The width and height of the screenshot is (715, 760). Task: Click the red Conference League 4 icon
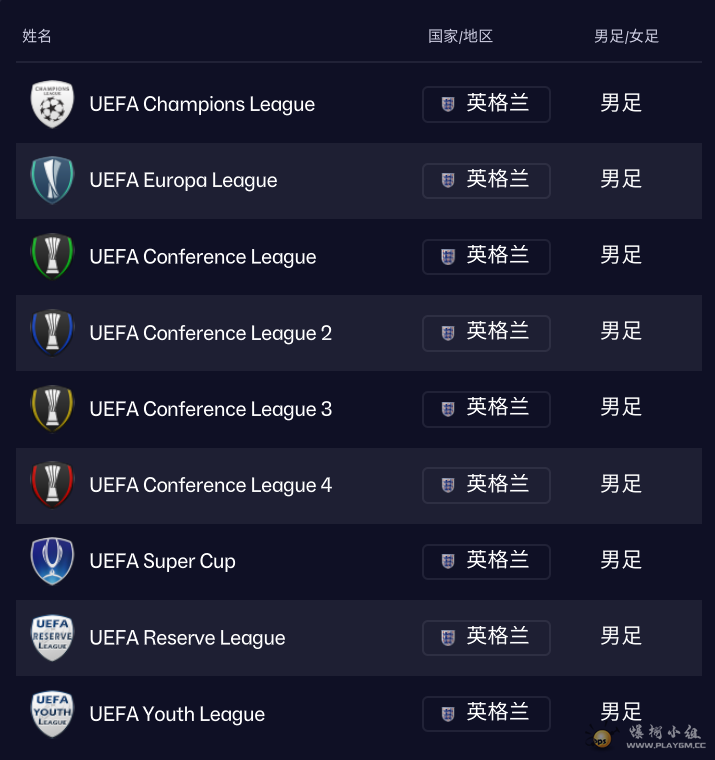pyautogui.click(x=52, y=485)
